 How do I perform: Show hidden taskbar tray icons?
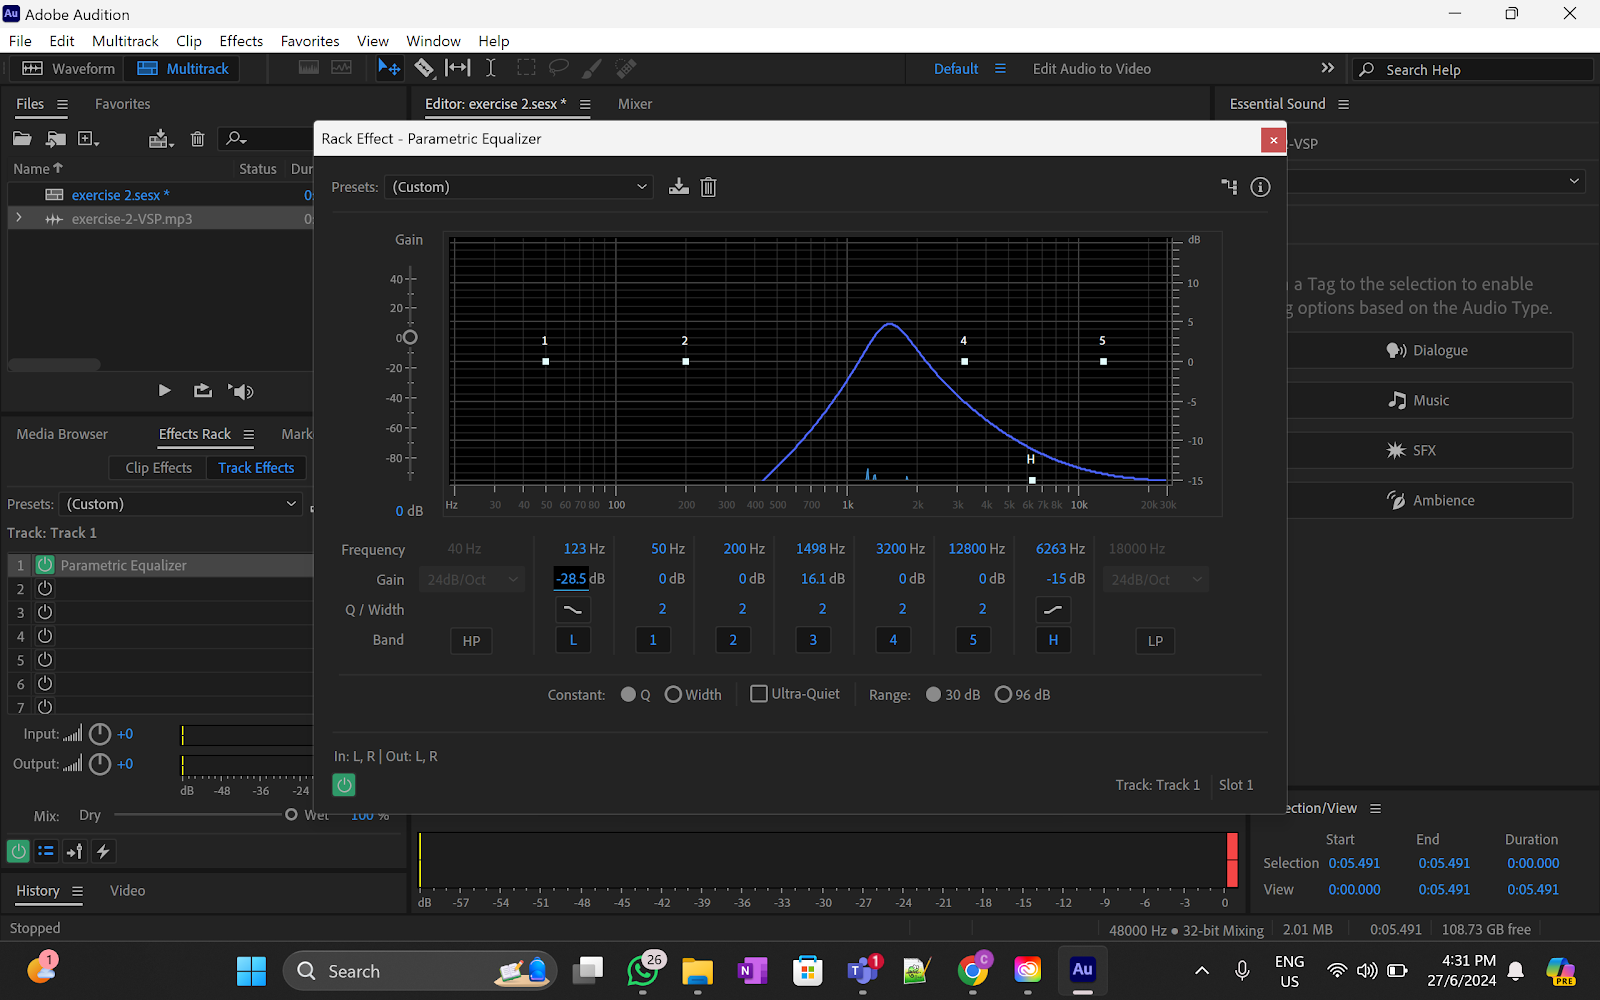click(1202, 970)
